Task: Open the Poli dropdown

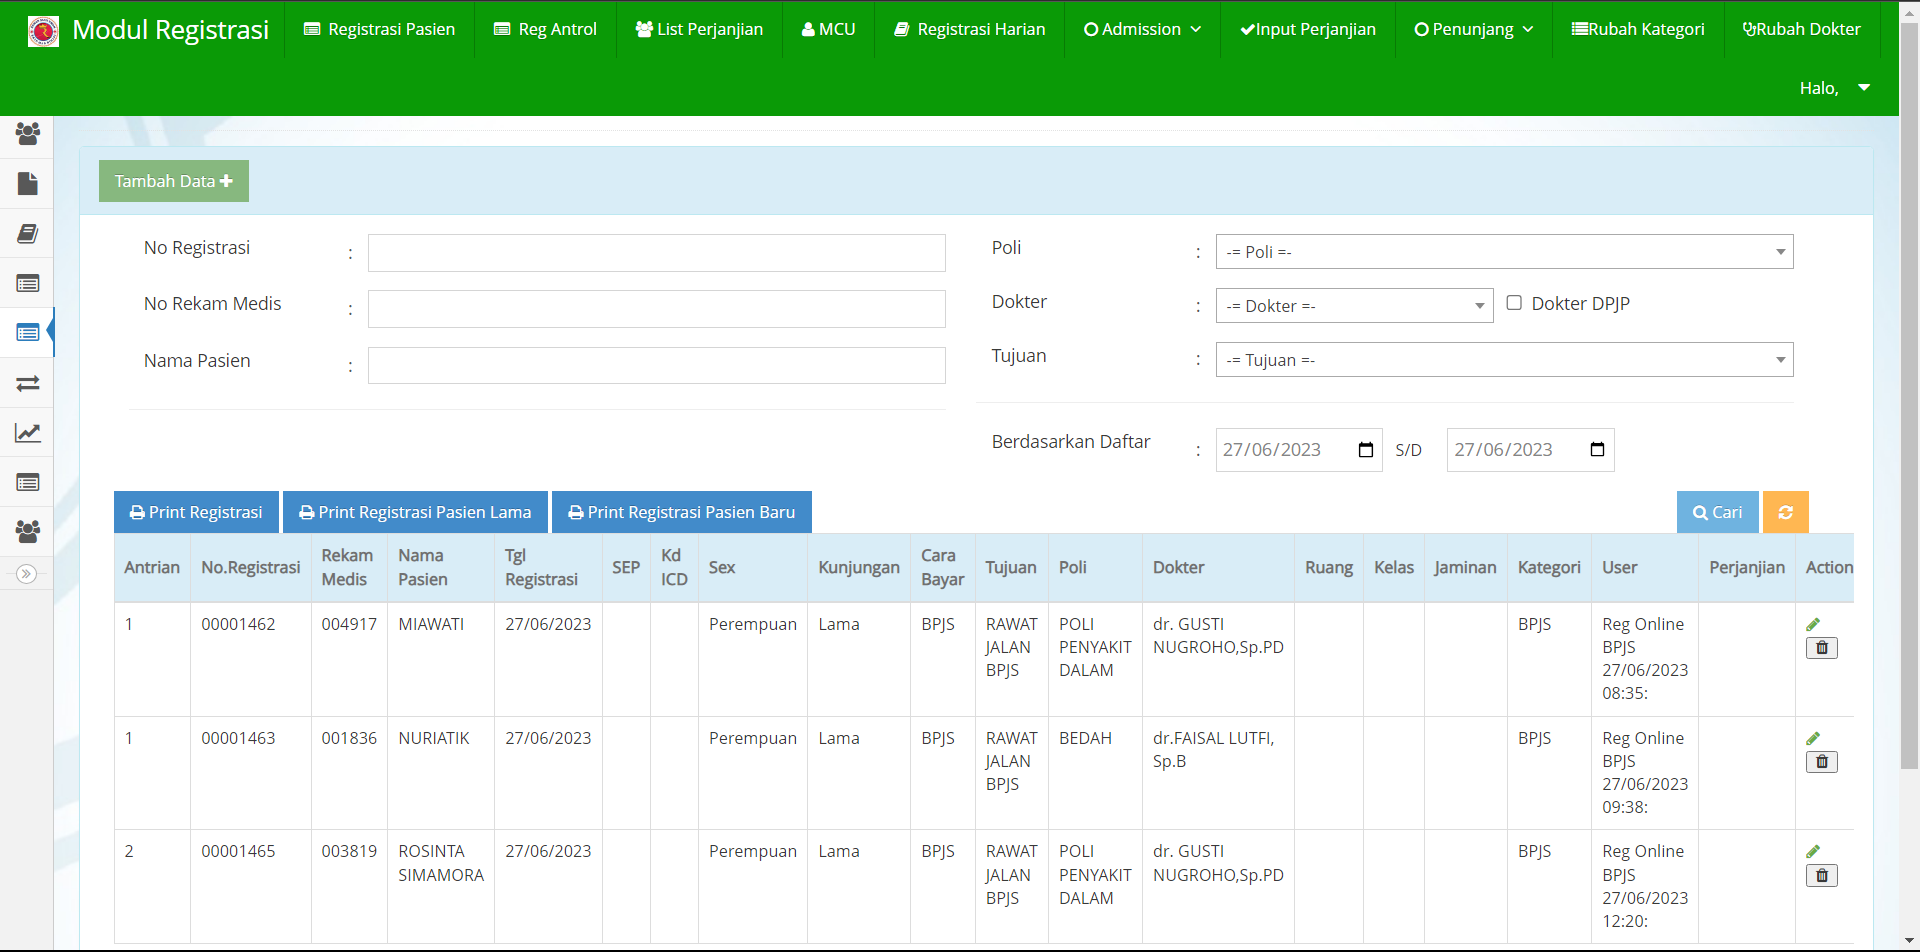Action: pyautogui.click(x=1504, y=252)
